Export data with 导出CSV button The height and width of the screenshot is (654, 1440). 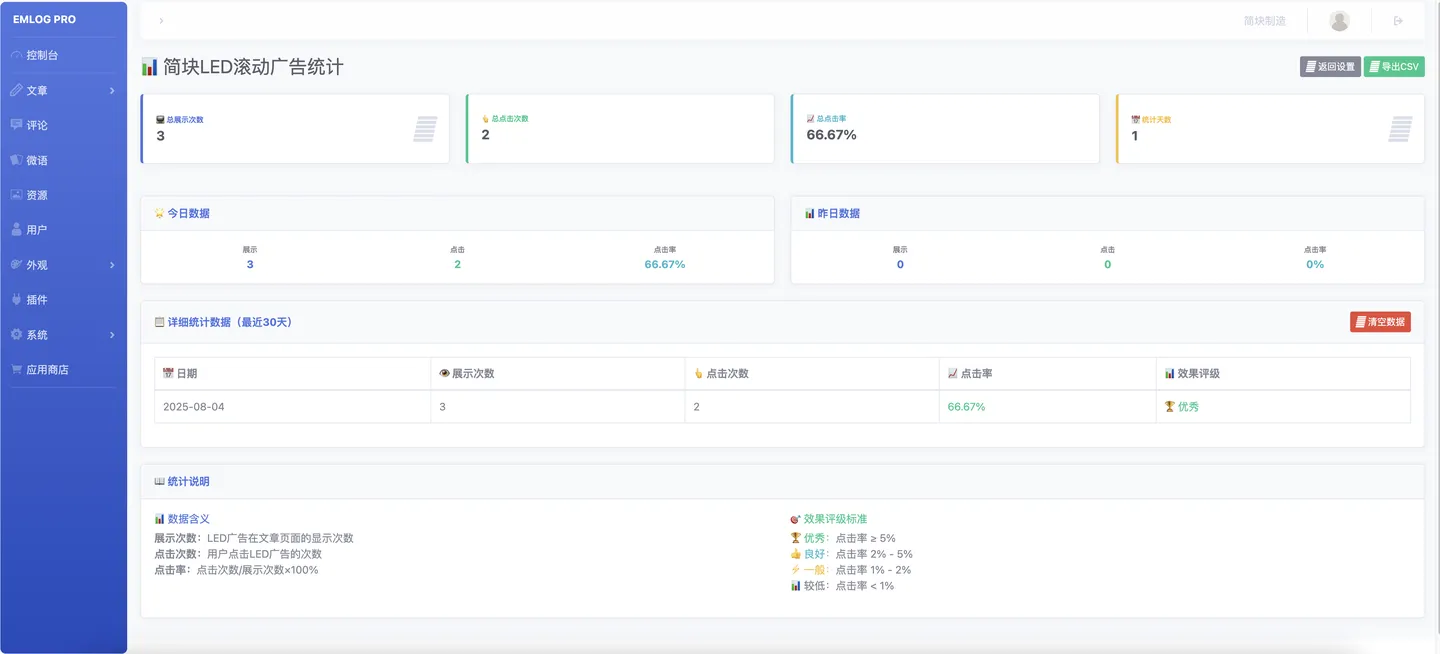[x=1394, y=67]
